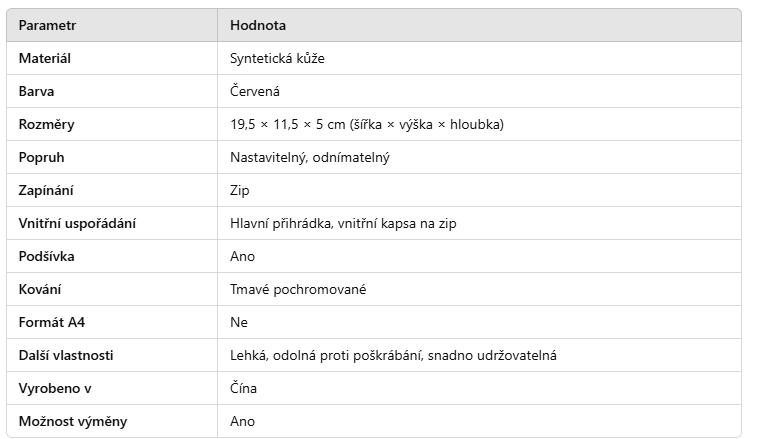Click the Červená color value
The image size is (779, 439).
(x=255, y=91)
